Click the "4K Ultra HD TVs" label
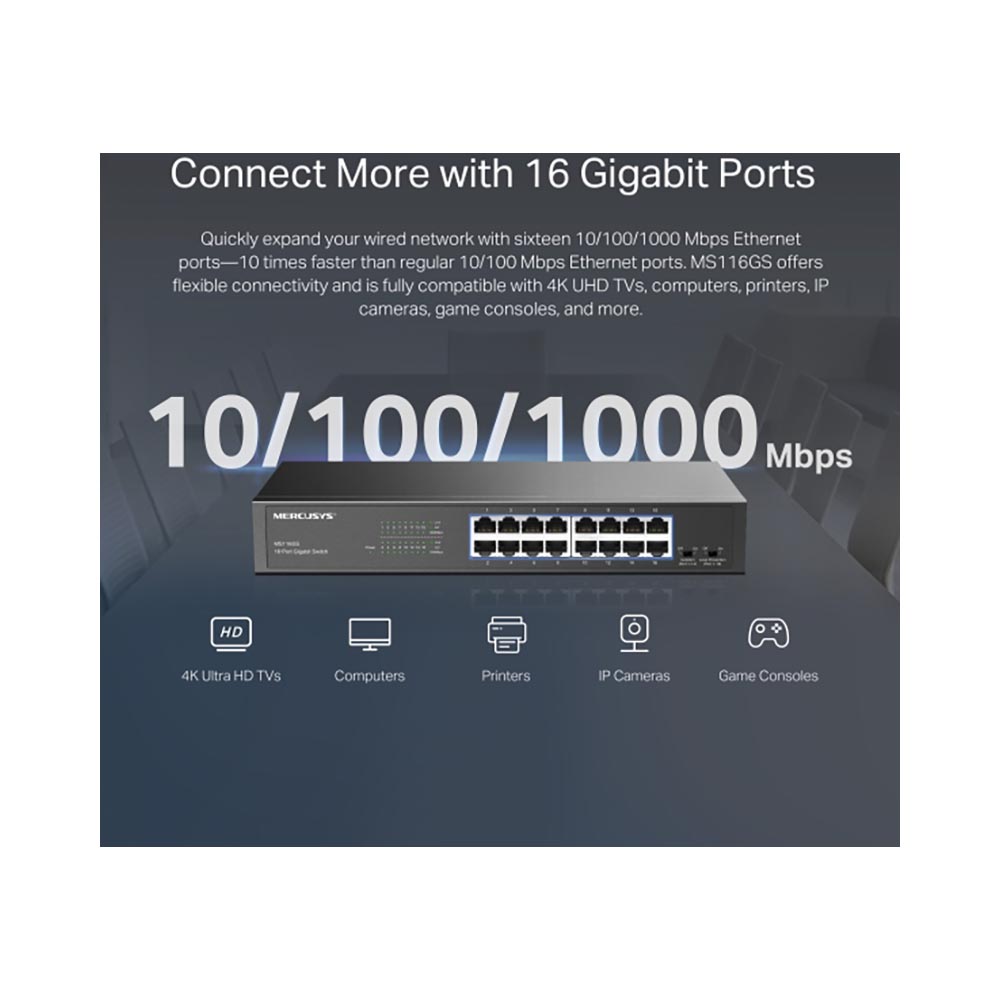Screen dimensions: 1000x1000 (231, 675)
